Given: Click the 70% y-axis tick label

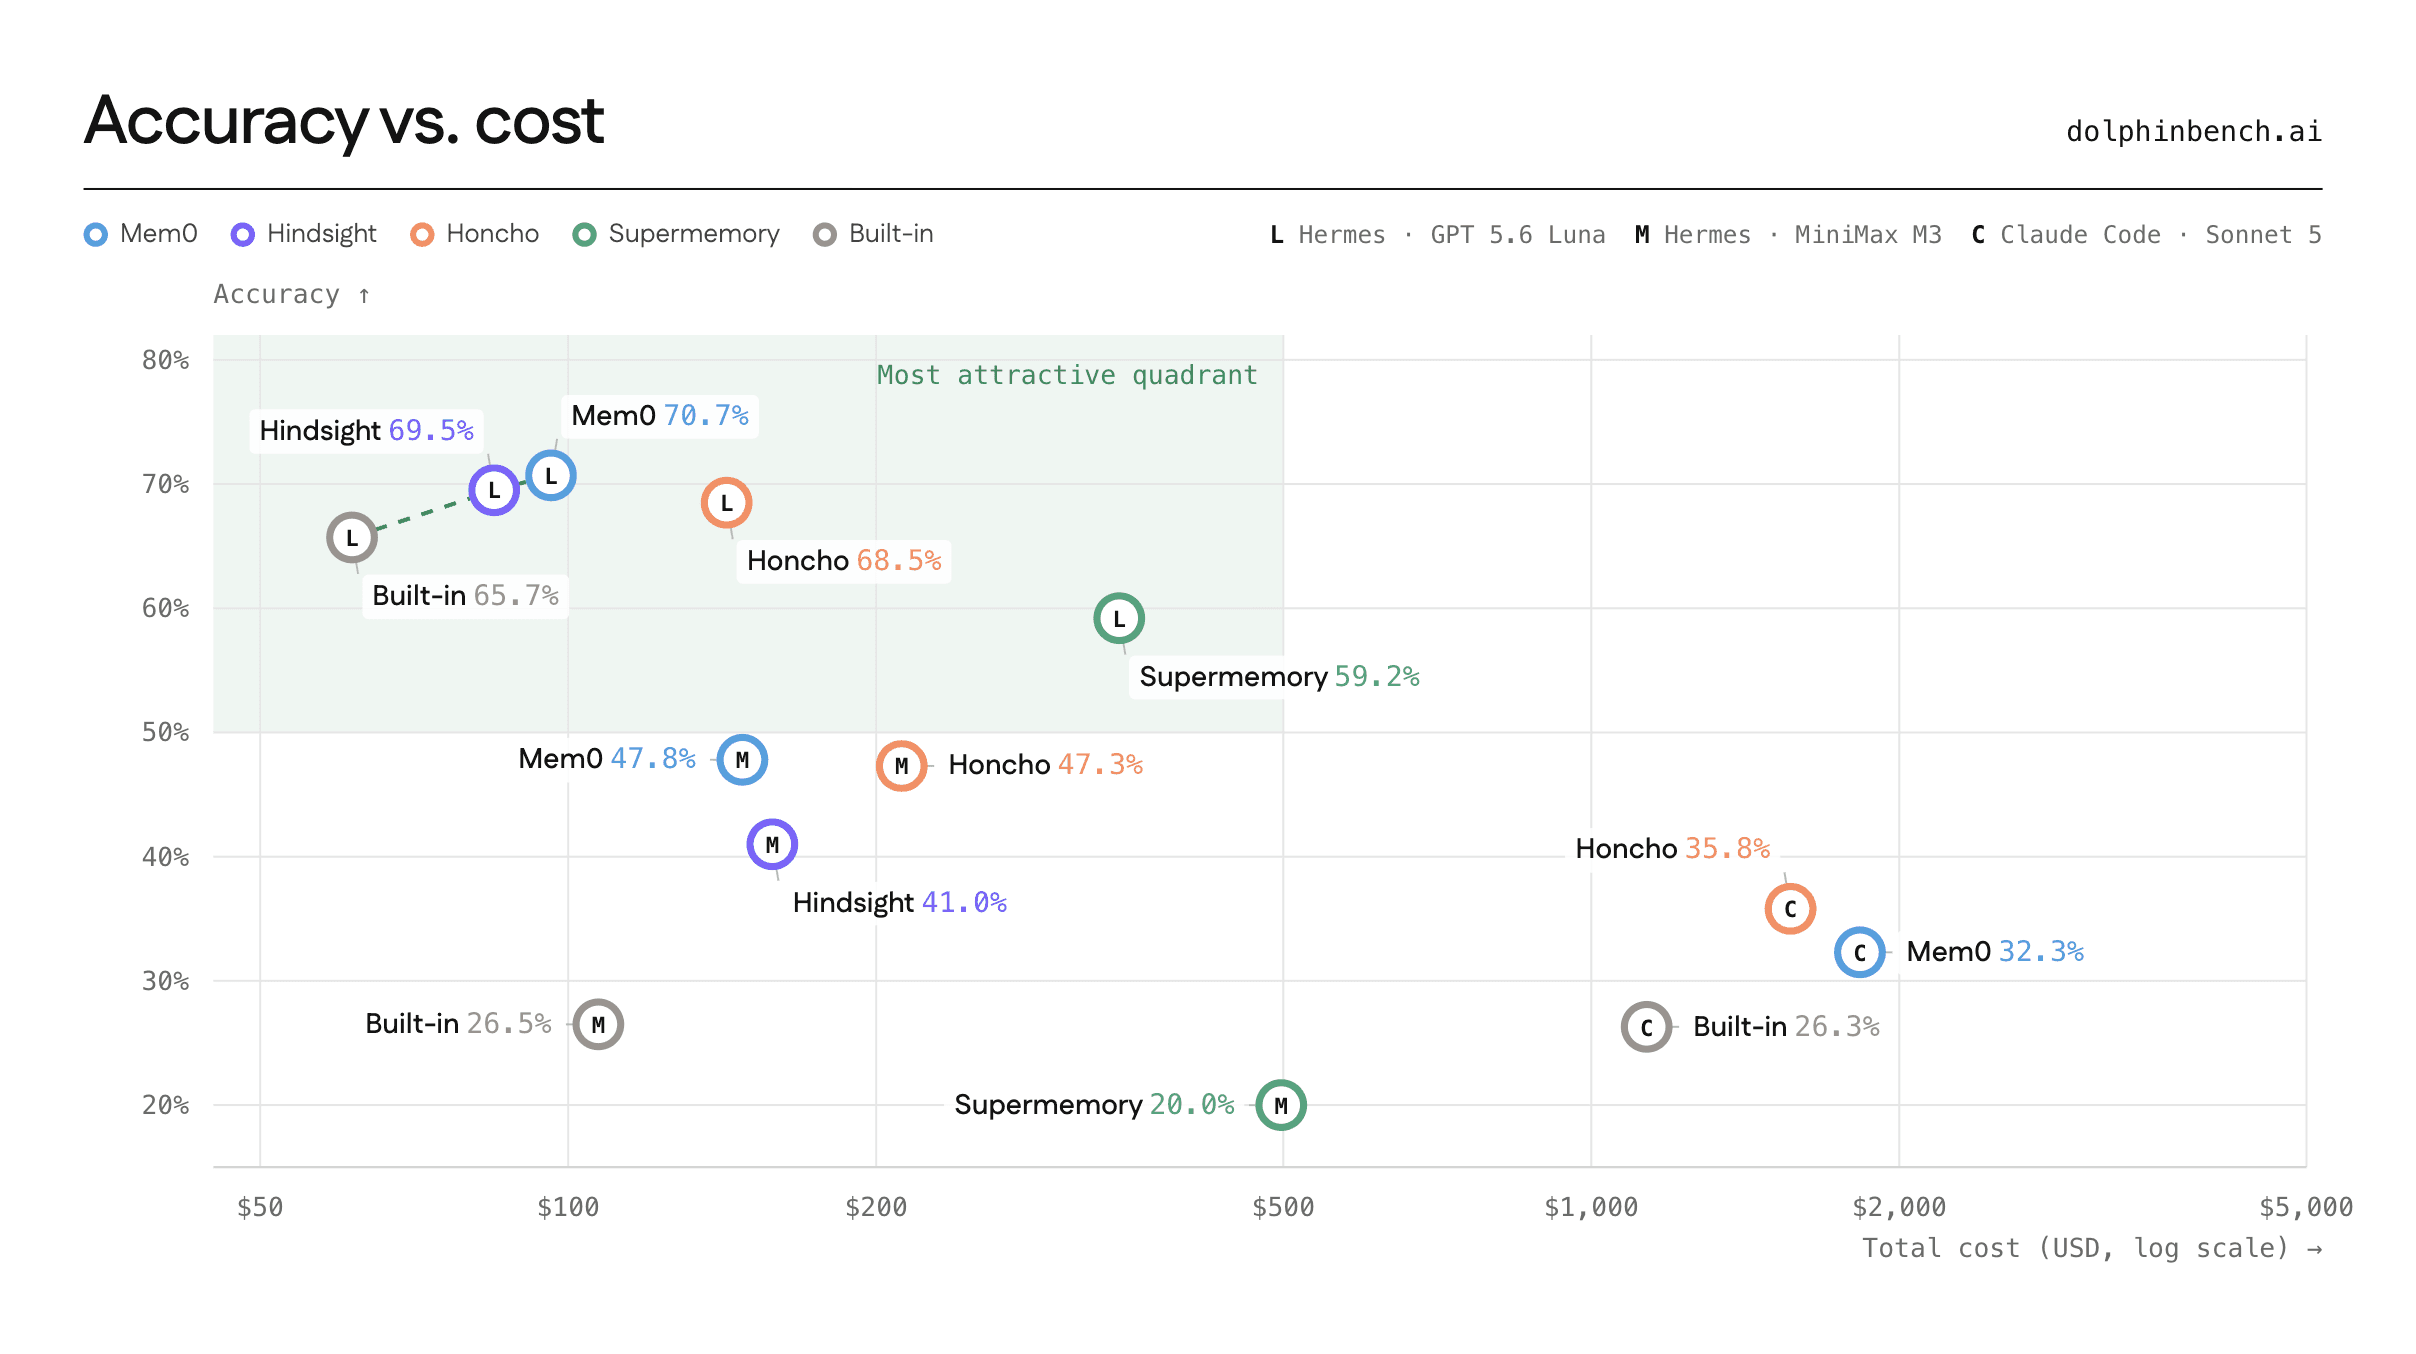Looking at the screenshot, I should [x=165, y=485].
